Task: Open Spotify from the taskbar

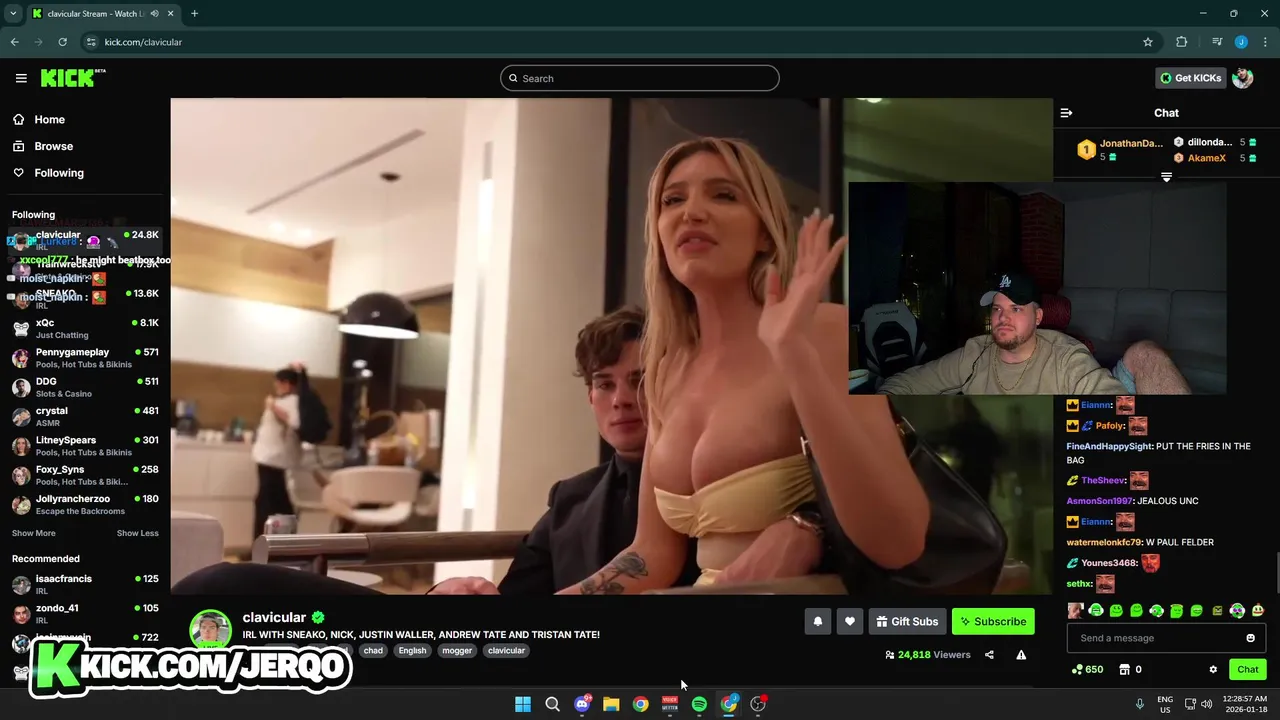Action: 699,704
